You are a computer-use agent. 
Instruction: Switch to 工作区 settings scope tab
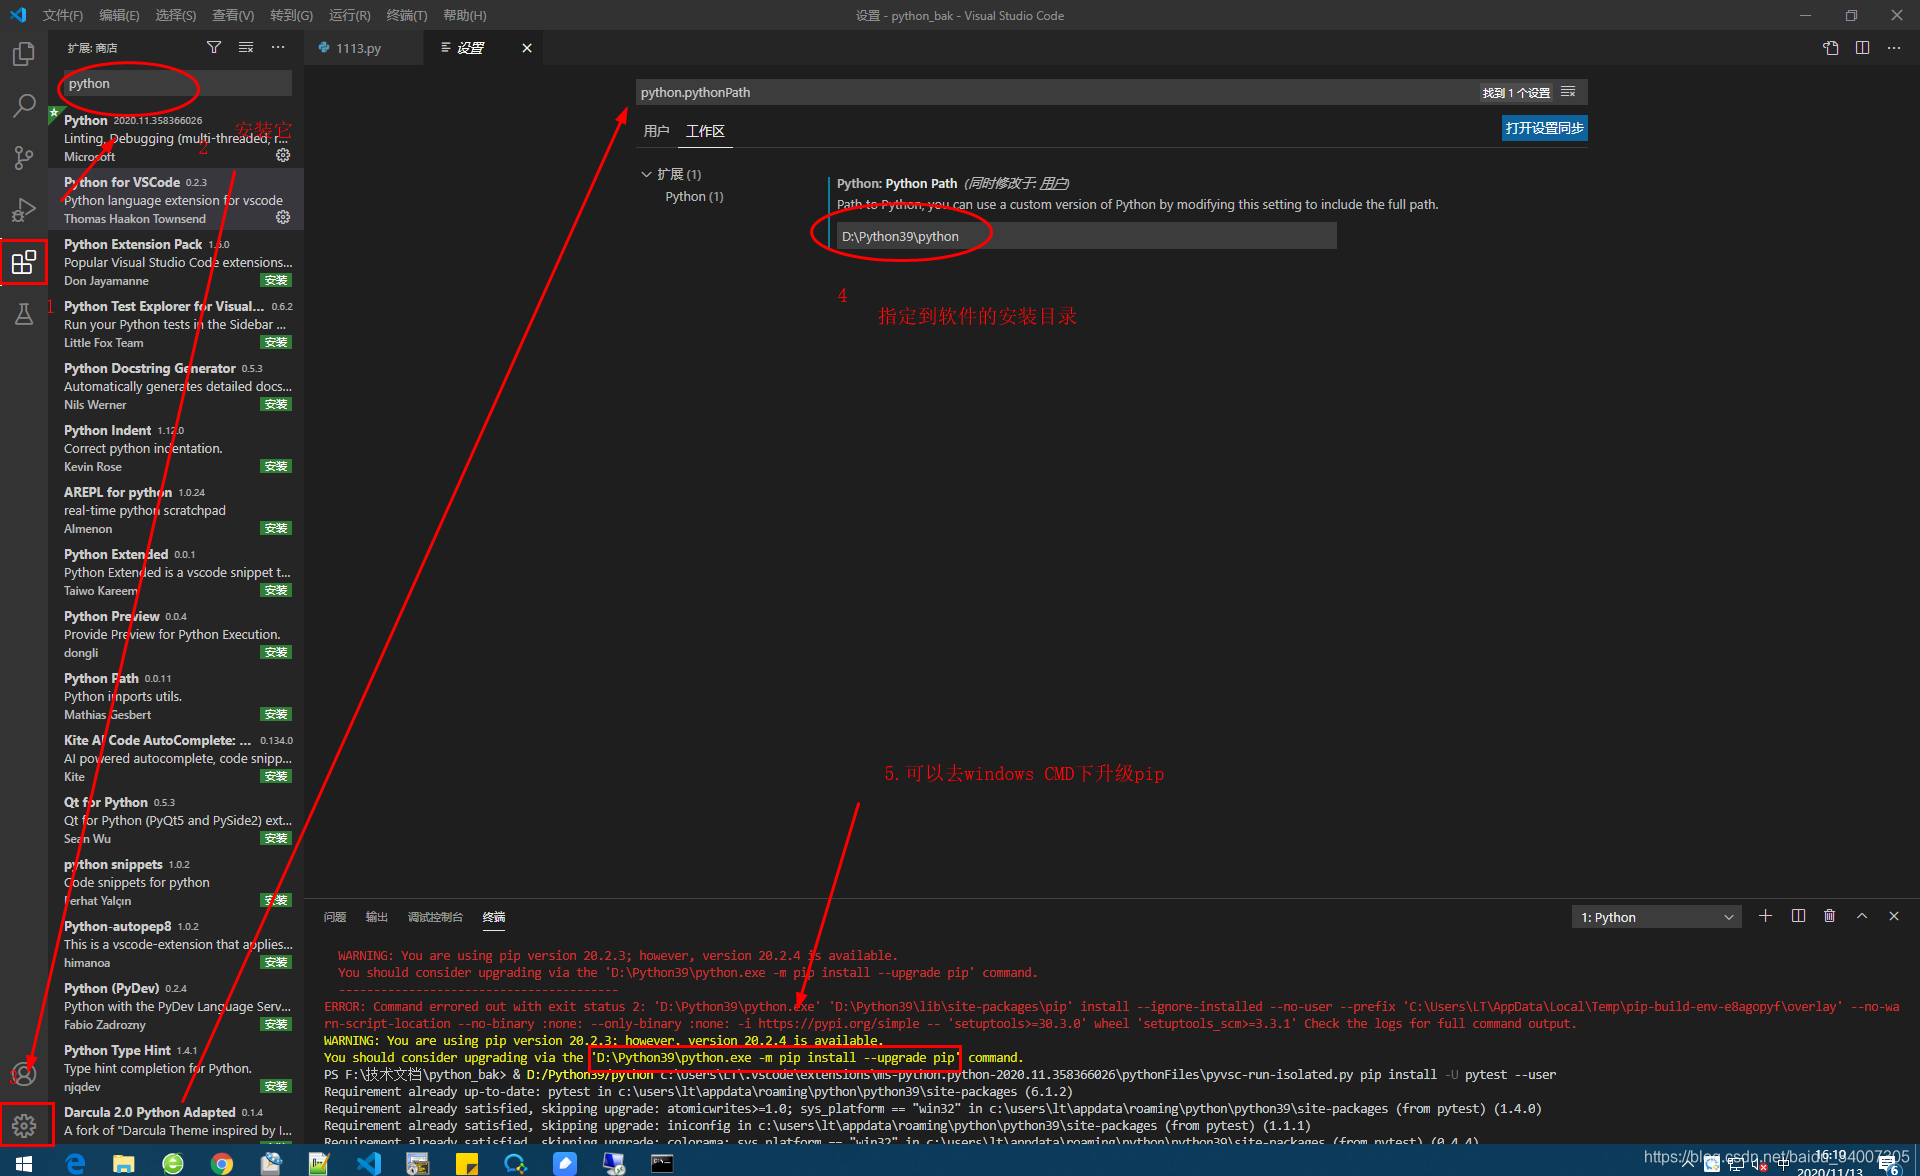coord(705,131)
